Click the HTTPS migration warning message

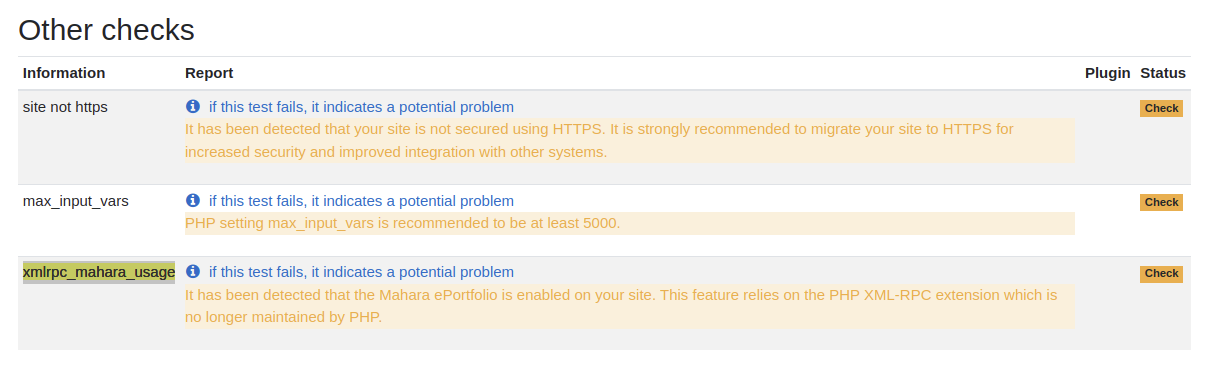[630, 141]
